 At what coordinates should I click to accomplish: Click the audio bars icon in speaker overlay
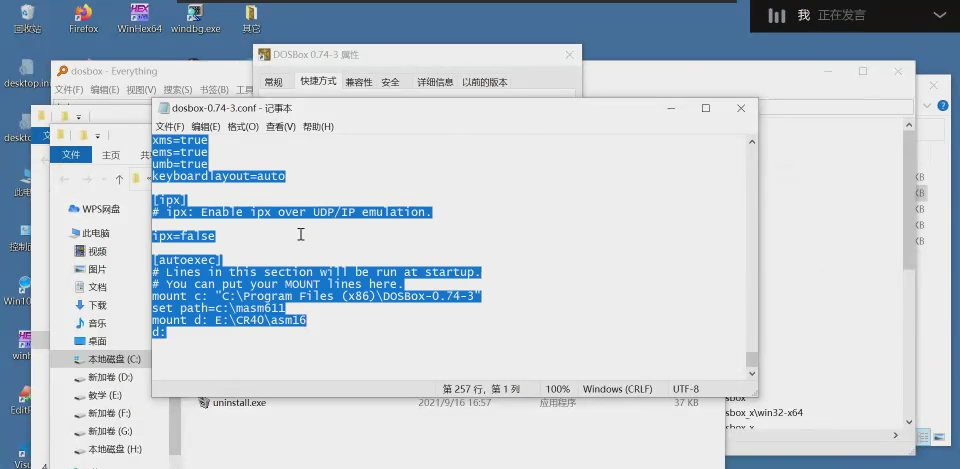pos(777,15)
